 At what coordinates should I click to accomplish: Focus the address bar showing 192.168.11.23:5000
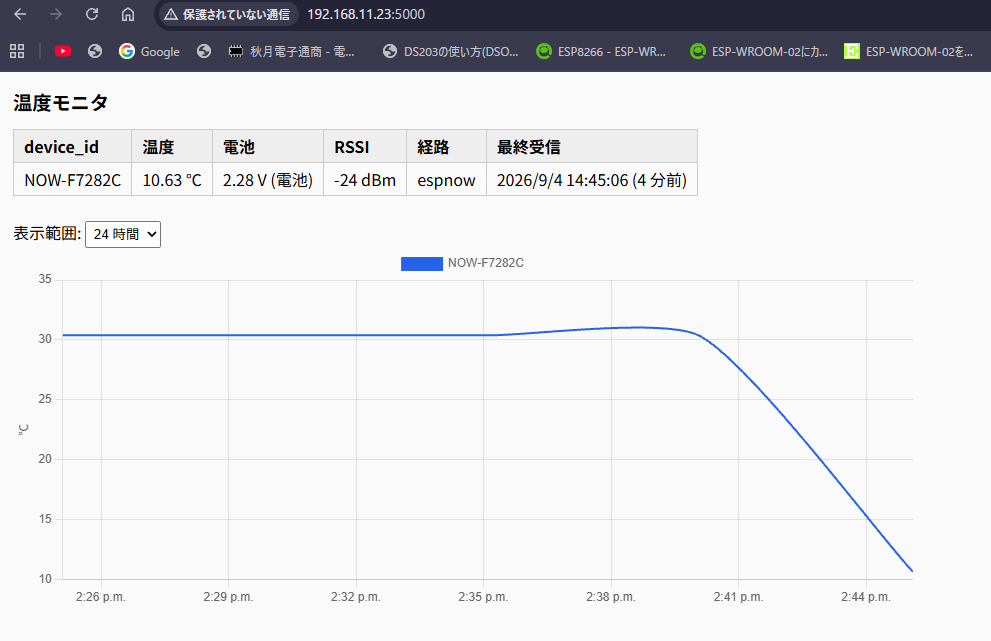click(366, 14)
